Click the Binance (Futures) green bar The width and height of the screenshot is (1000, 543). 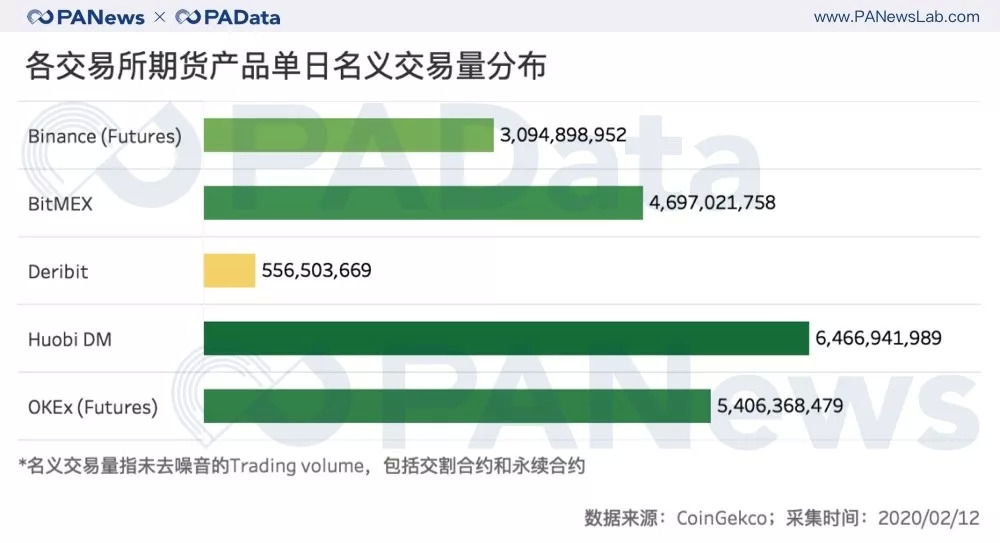pyautogui.click(x=348, y=135)
